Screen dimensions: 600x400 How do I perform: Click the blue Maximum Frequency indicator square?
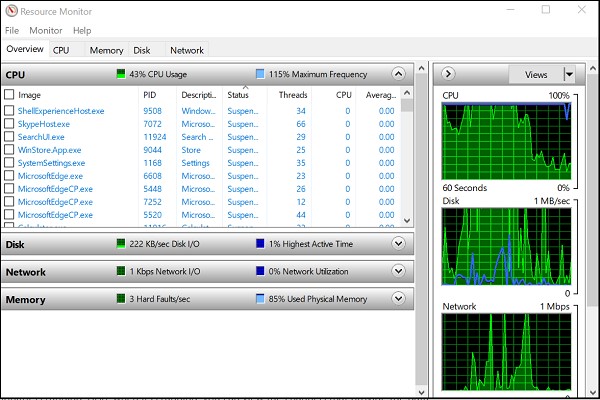click(x=259, y=74)
